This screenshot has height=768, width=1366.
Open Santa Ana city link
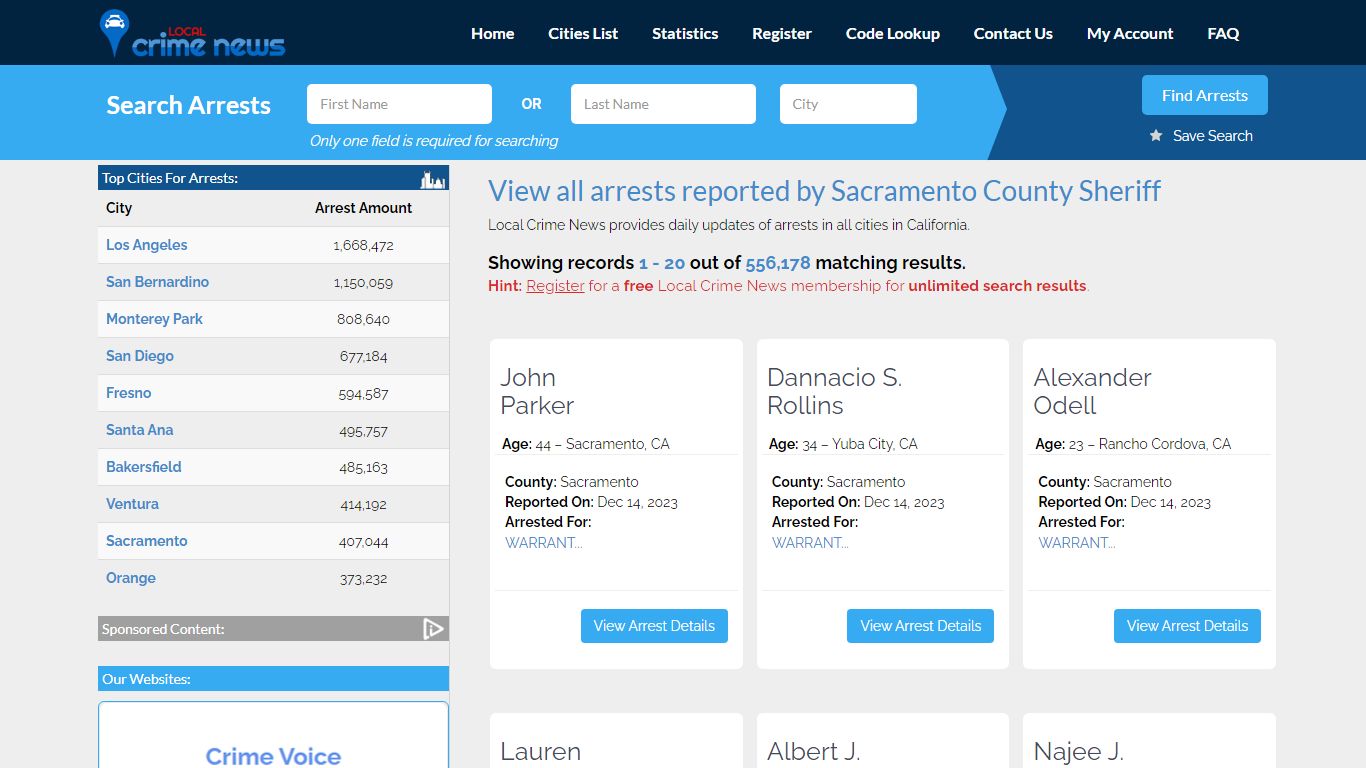coord(139,430)
